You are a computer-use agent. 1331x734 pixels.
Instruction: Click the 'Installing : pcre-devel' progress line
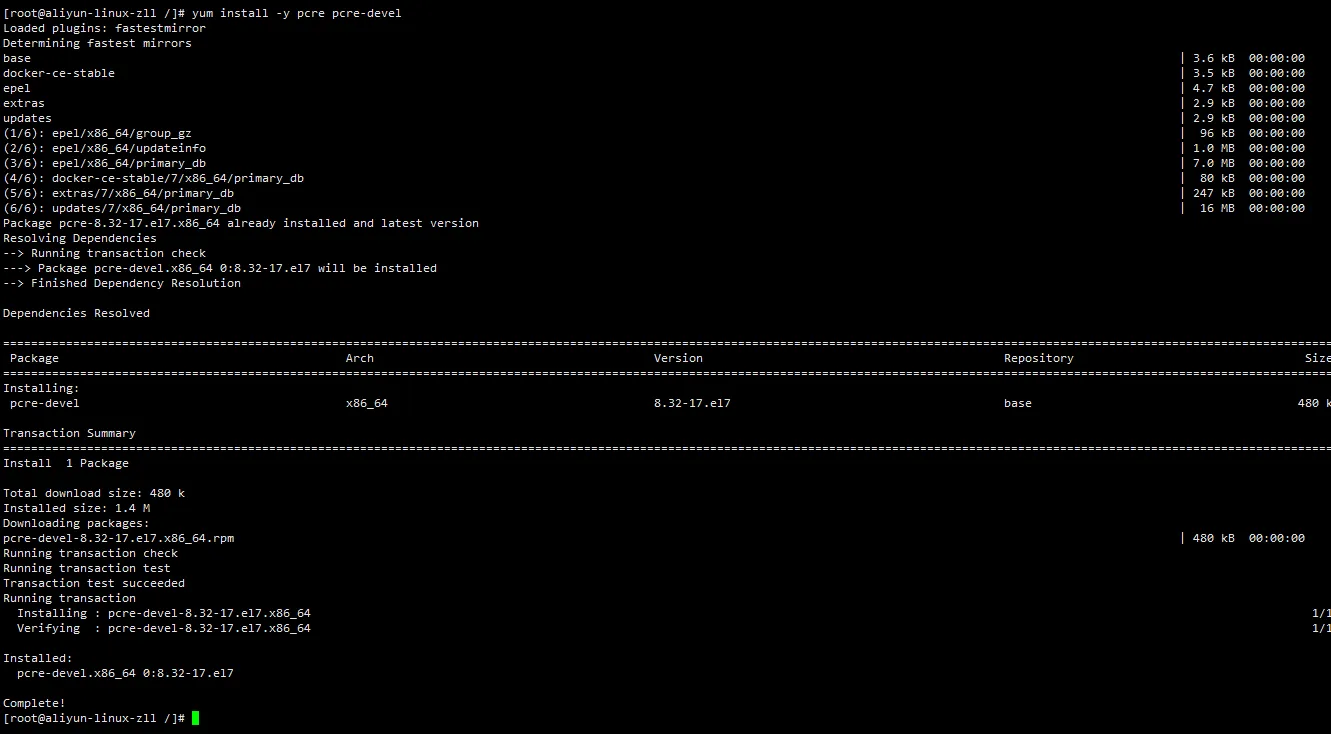click(x=164, y=613)
